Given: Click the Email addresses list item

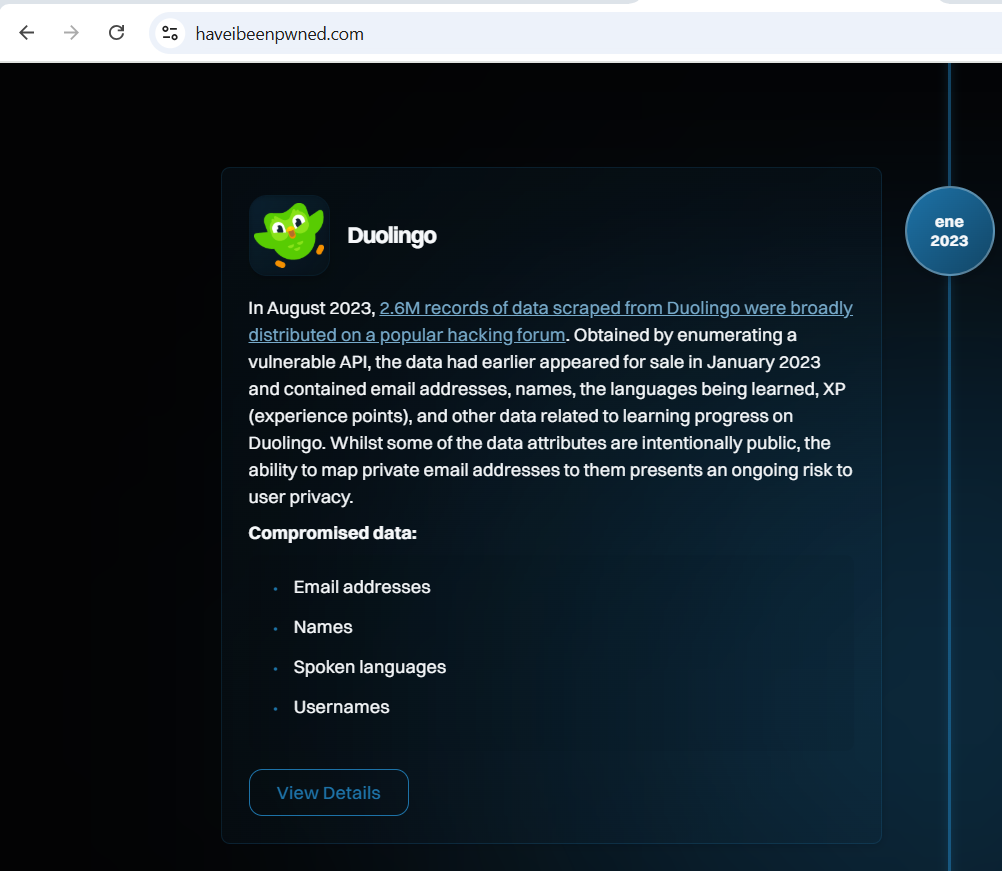Looking at the screenshot, I should pos(361,587).
